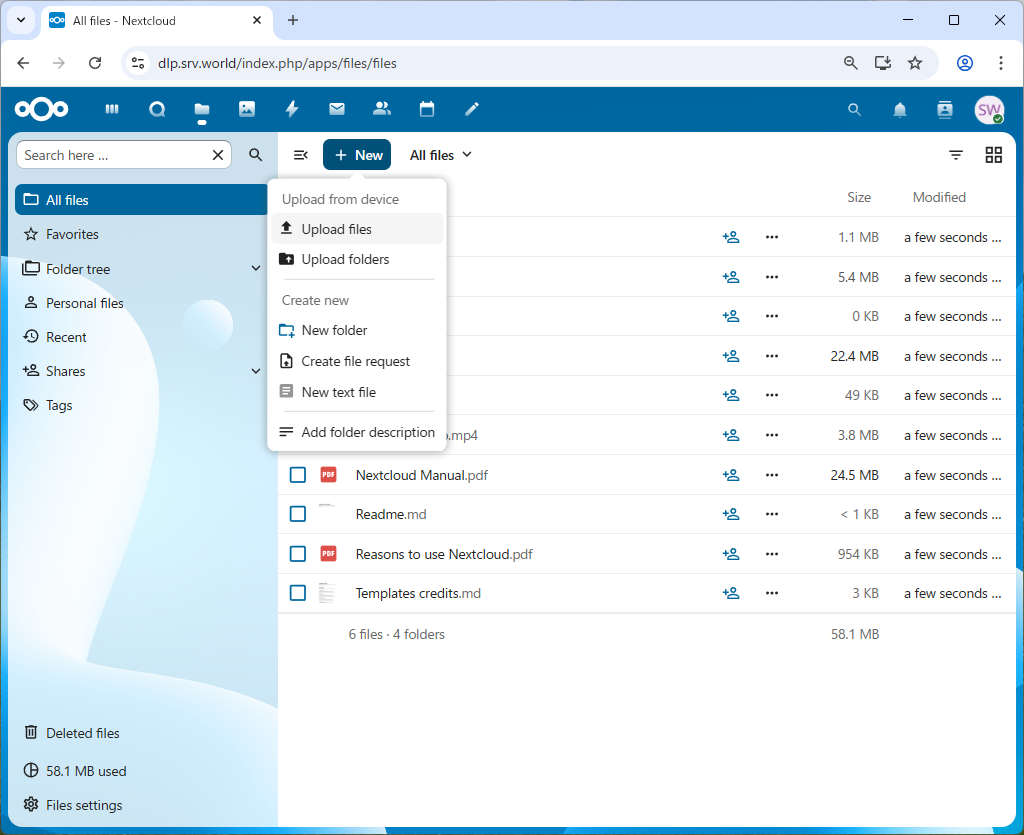Open Personal files in sidebar
The width and height of the screenshot is (1024, 835).
tap(141, 303)
